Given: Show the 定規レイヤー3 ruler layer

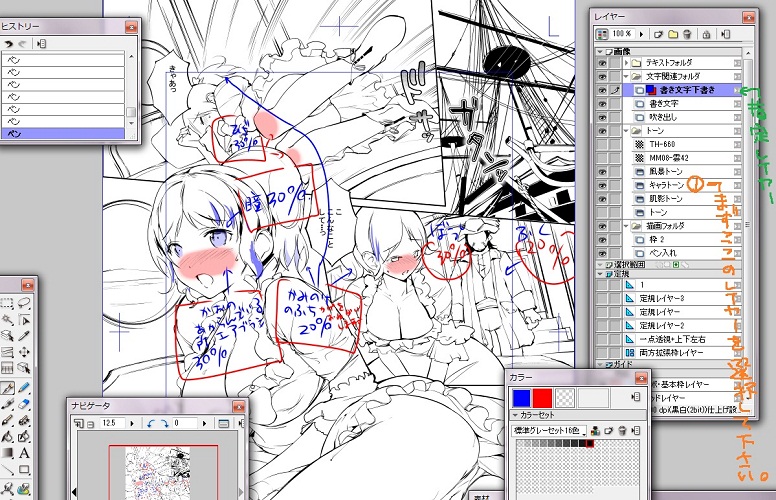Looking at the screenshot, I should 602,299.
